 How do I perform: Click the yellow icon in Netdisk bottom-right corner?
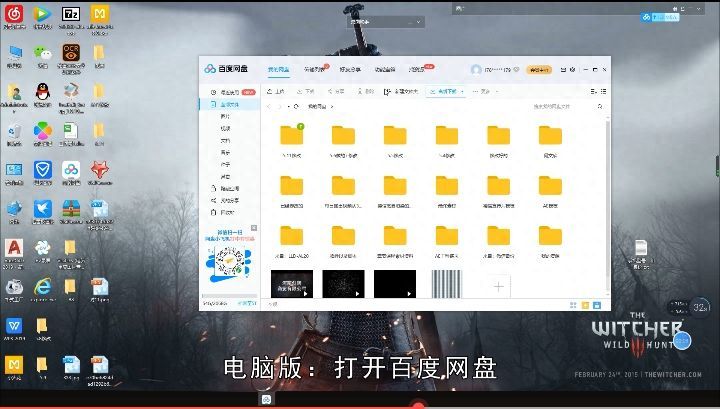click(585, 305)
